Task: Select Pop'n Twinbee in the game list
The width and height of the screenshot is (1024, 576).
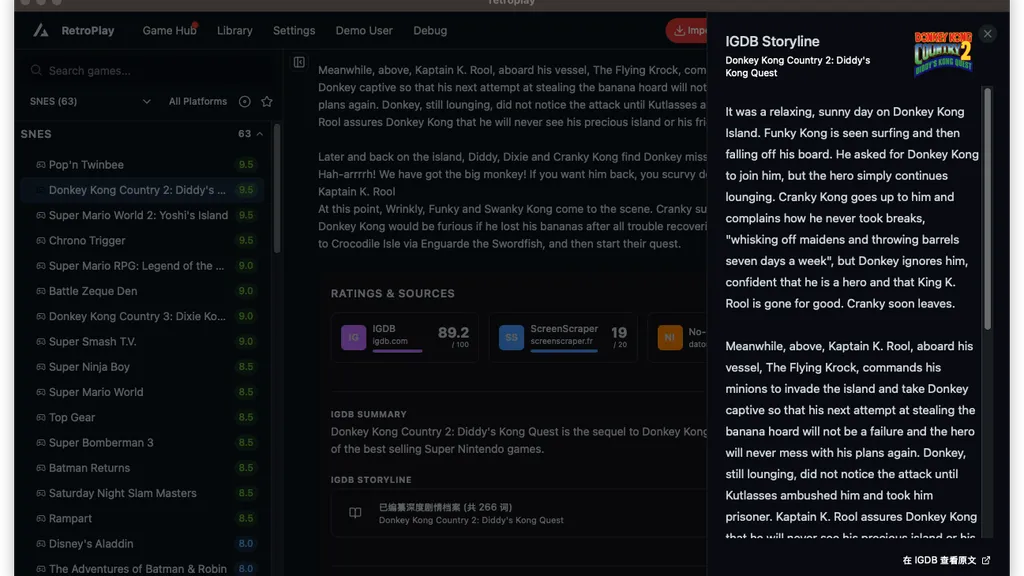Action: pyautogui.click(x=142, y=165)
